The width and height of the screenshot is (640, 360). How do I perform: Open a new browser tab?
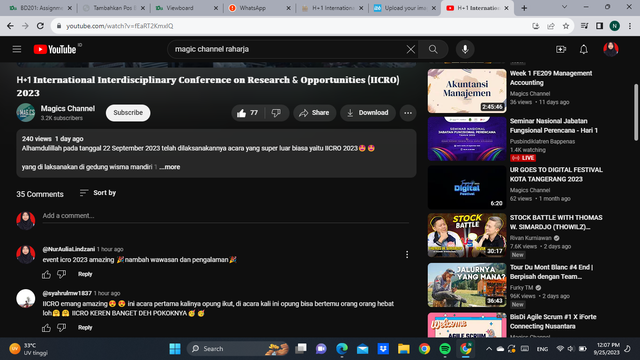click(x=524, y=8)
